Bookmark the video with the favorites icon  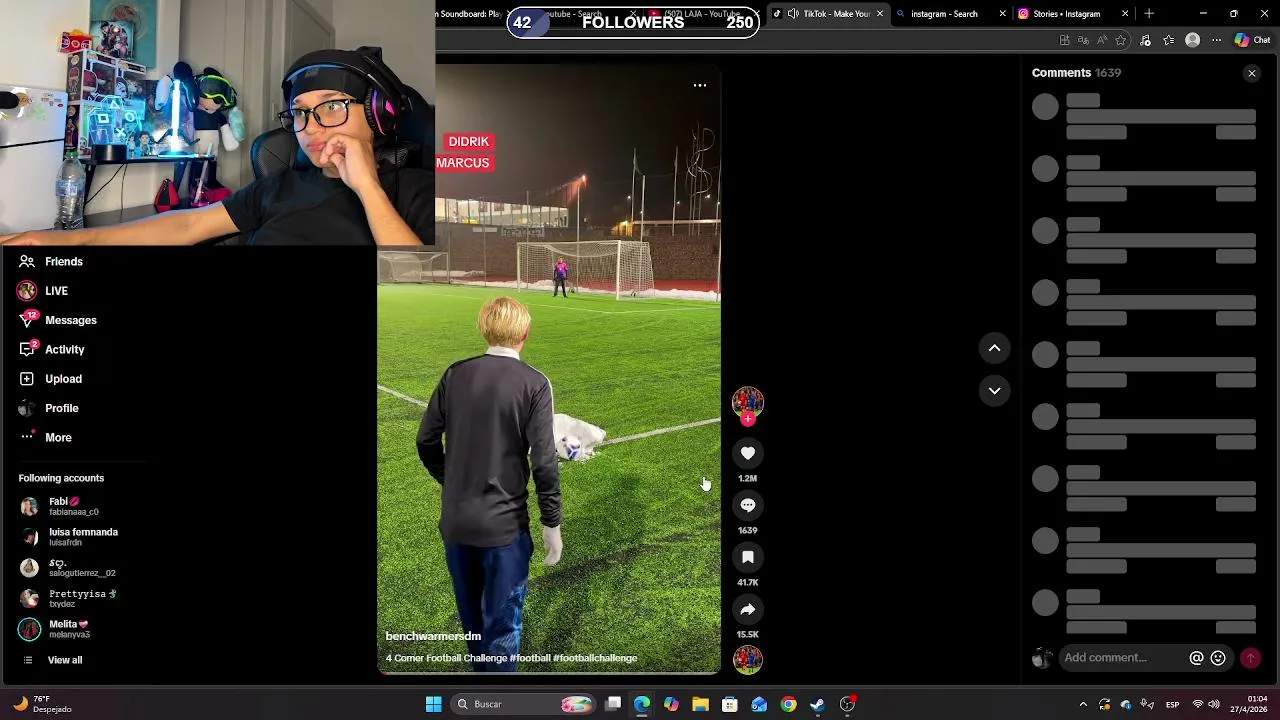(748, 557)
